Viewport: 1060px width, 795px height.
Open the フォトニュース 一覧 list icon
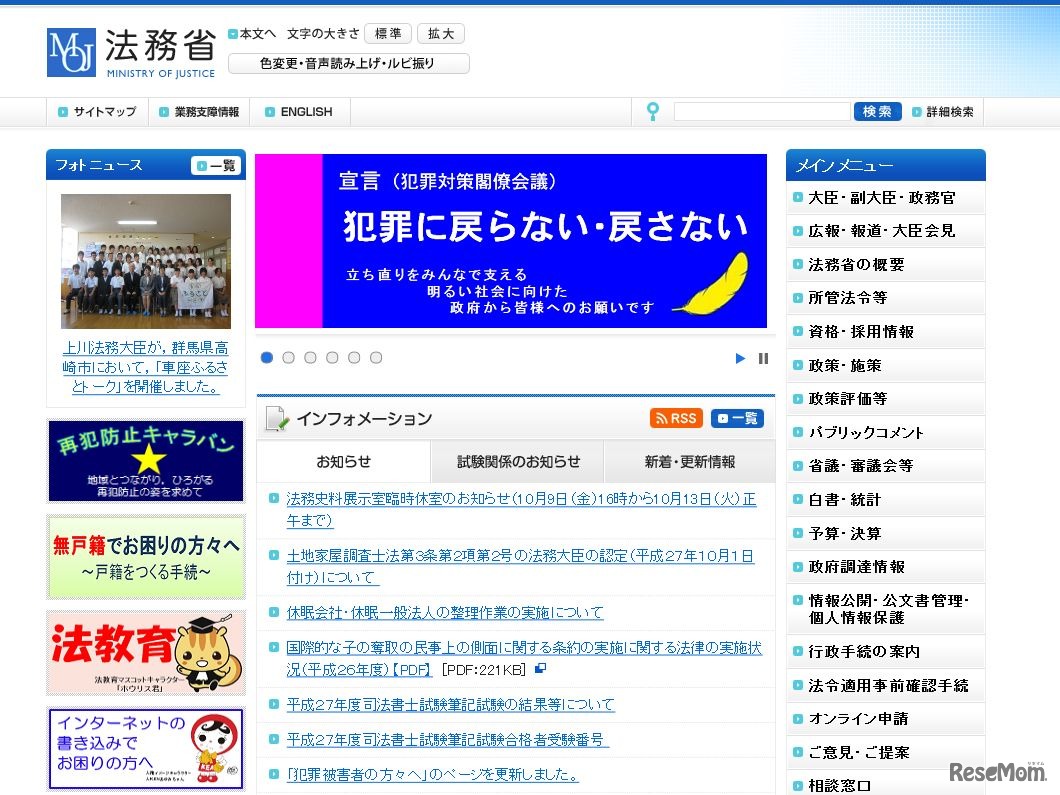tap(215, 165)
